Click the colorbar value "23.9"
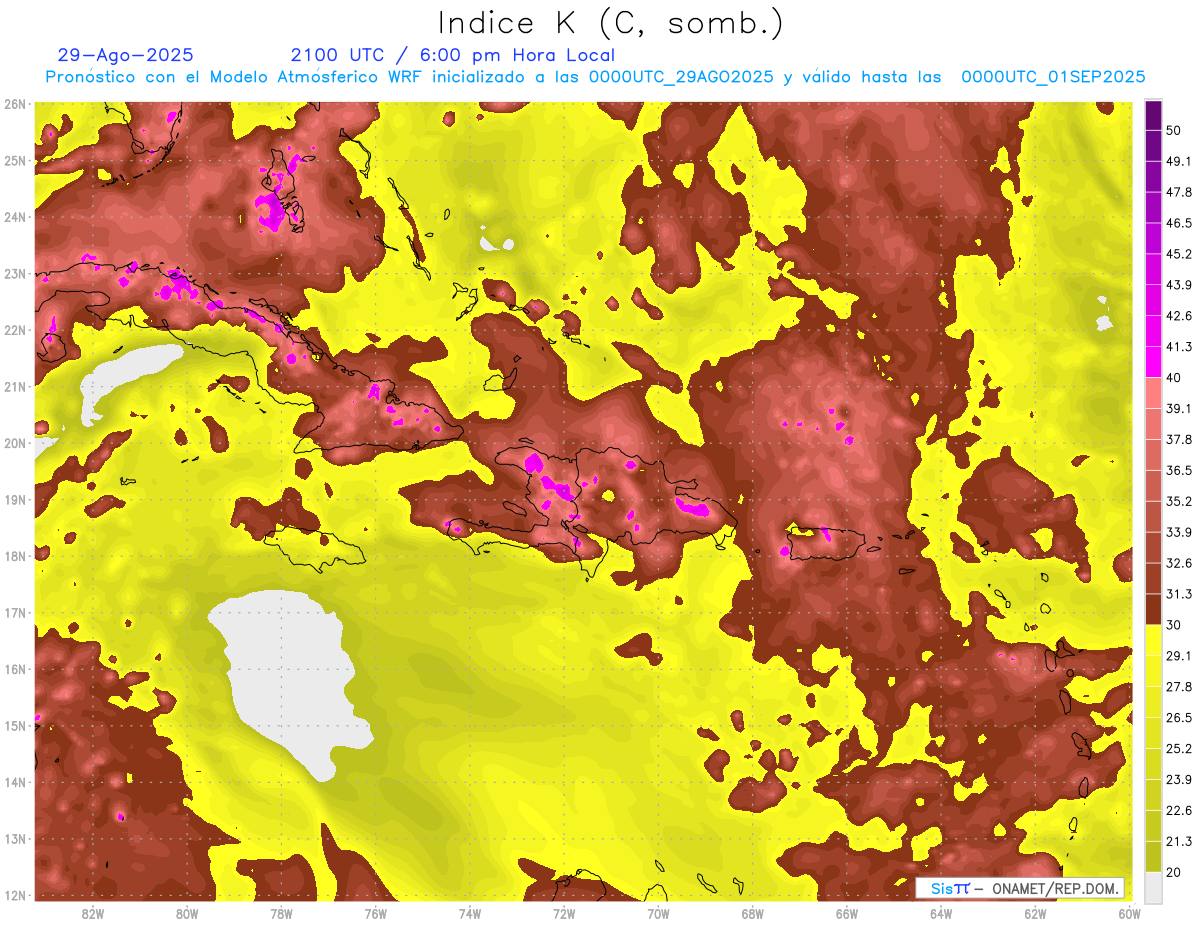1200x927 pixels. (x=1178, y=780)
